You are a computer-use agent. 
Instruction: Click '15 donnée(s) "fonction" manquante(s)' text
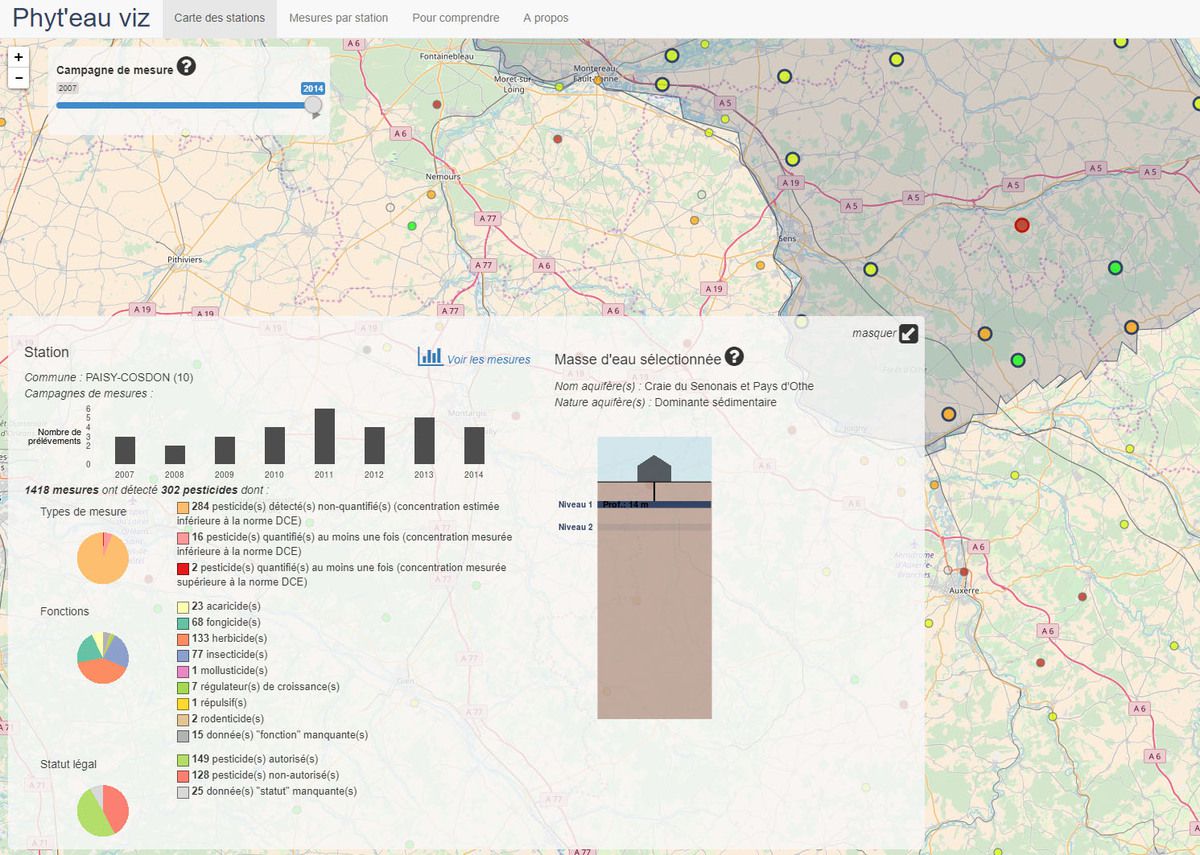point(281,734)
